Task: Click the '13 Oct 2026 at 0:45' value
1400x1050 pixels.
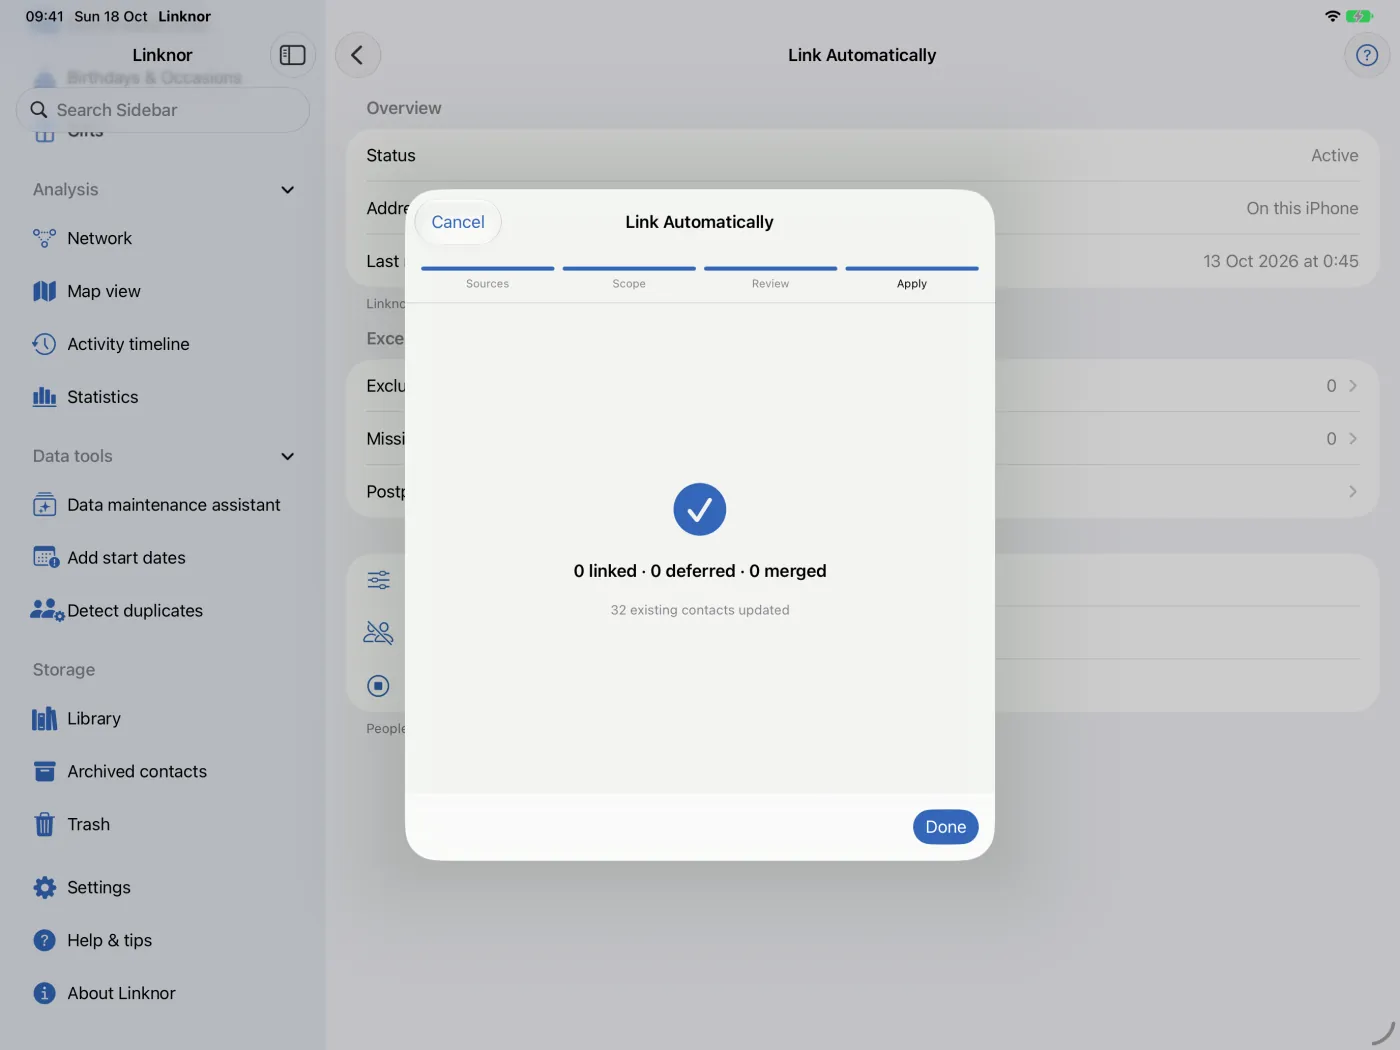Action: tap(1281, 262)
